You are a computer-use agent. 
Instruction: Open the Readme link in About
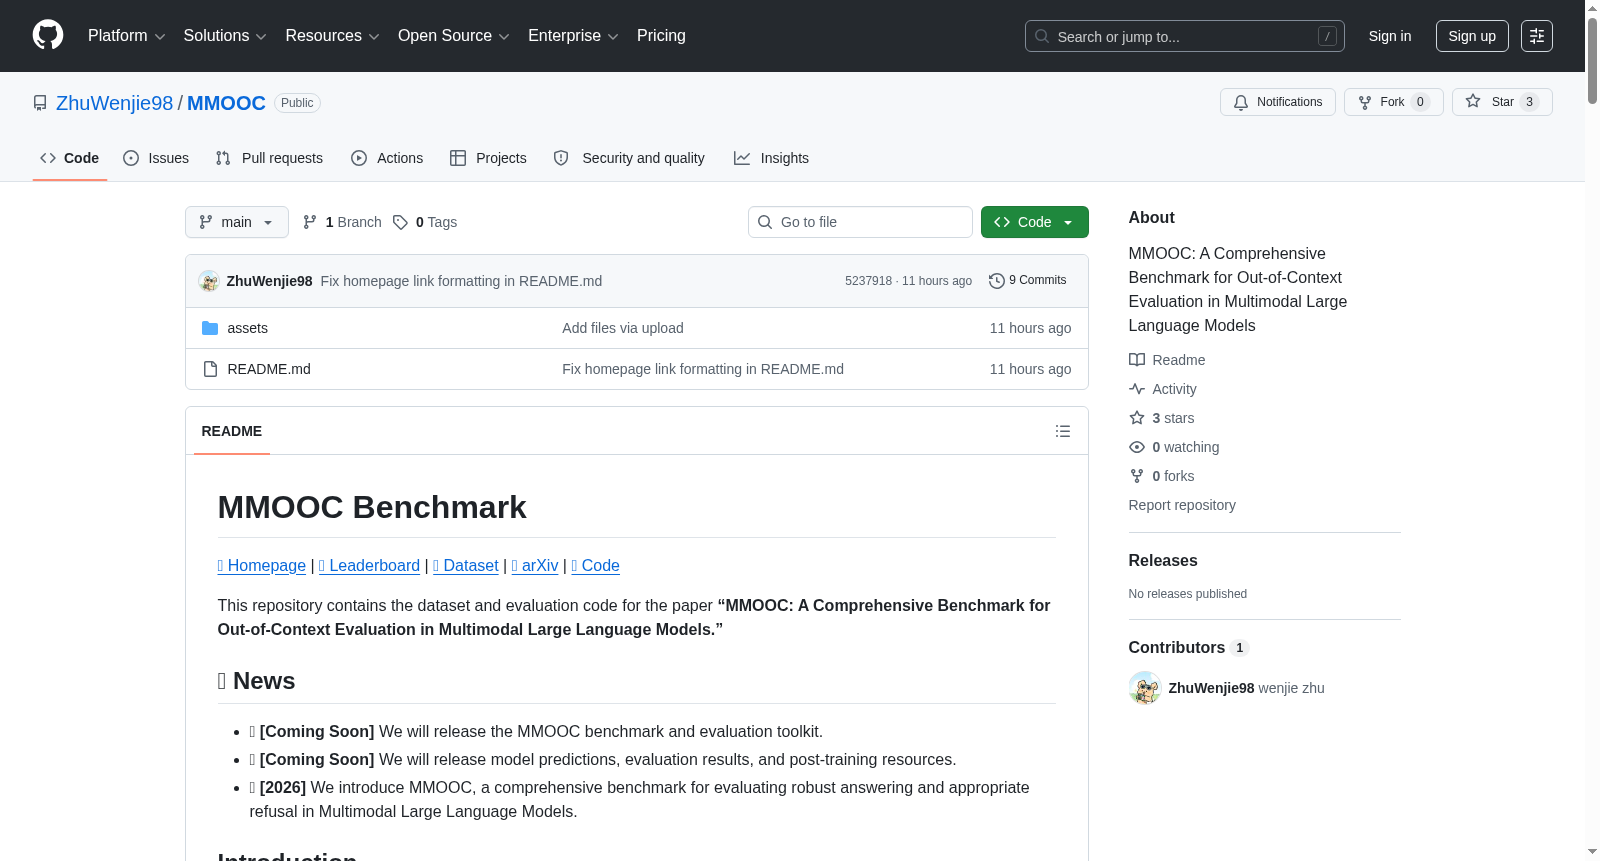(1167, 360)
